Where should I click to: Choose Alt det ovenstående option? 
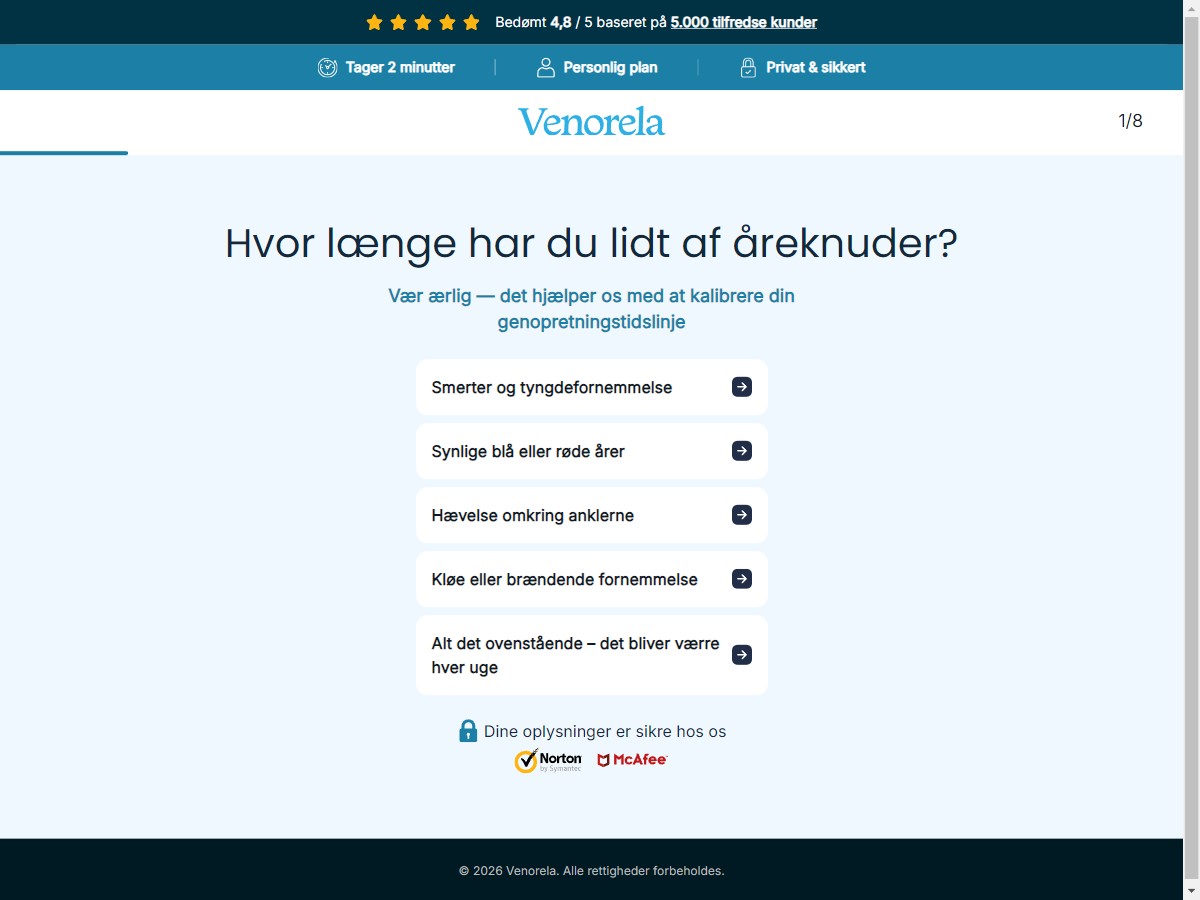point(592,655)
